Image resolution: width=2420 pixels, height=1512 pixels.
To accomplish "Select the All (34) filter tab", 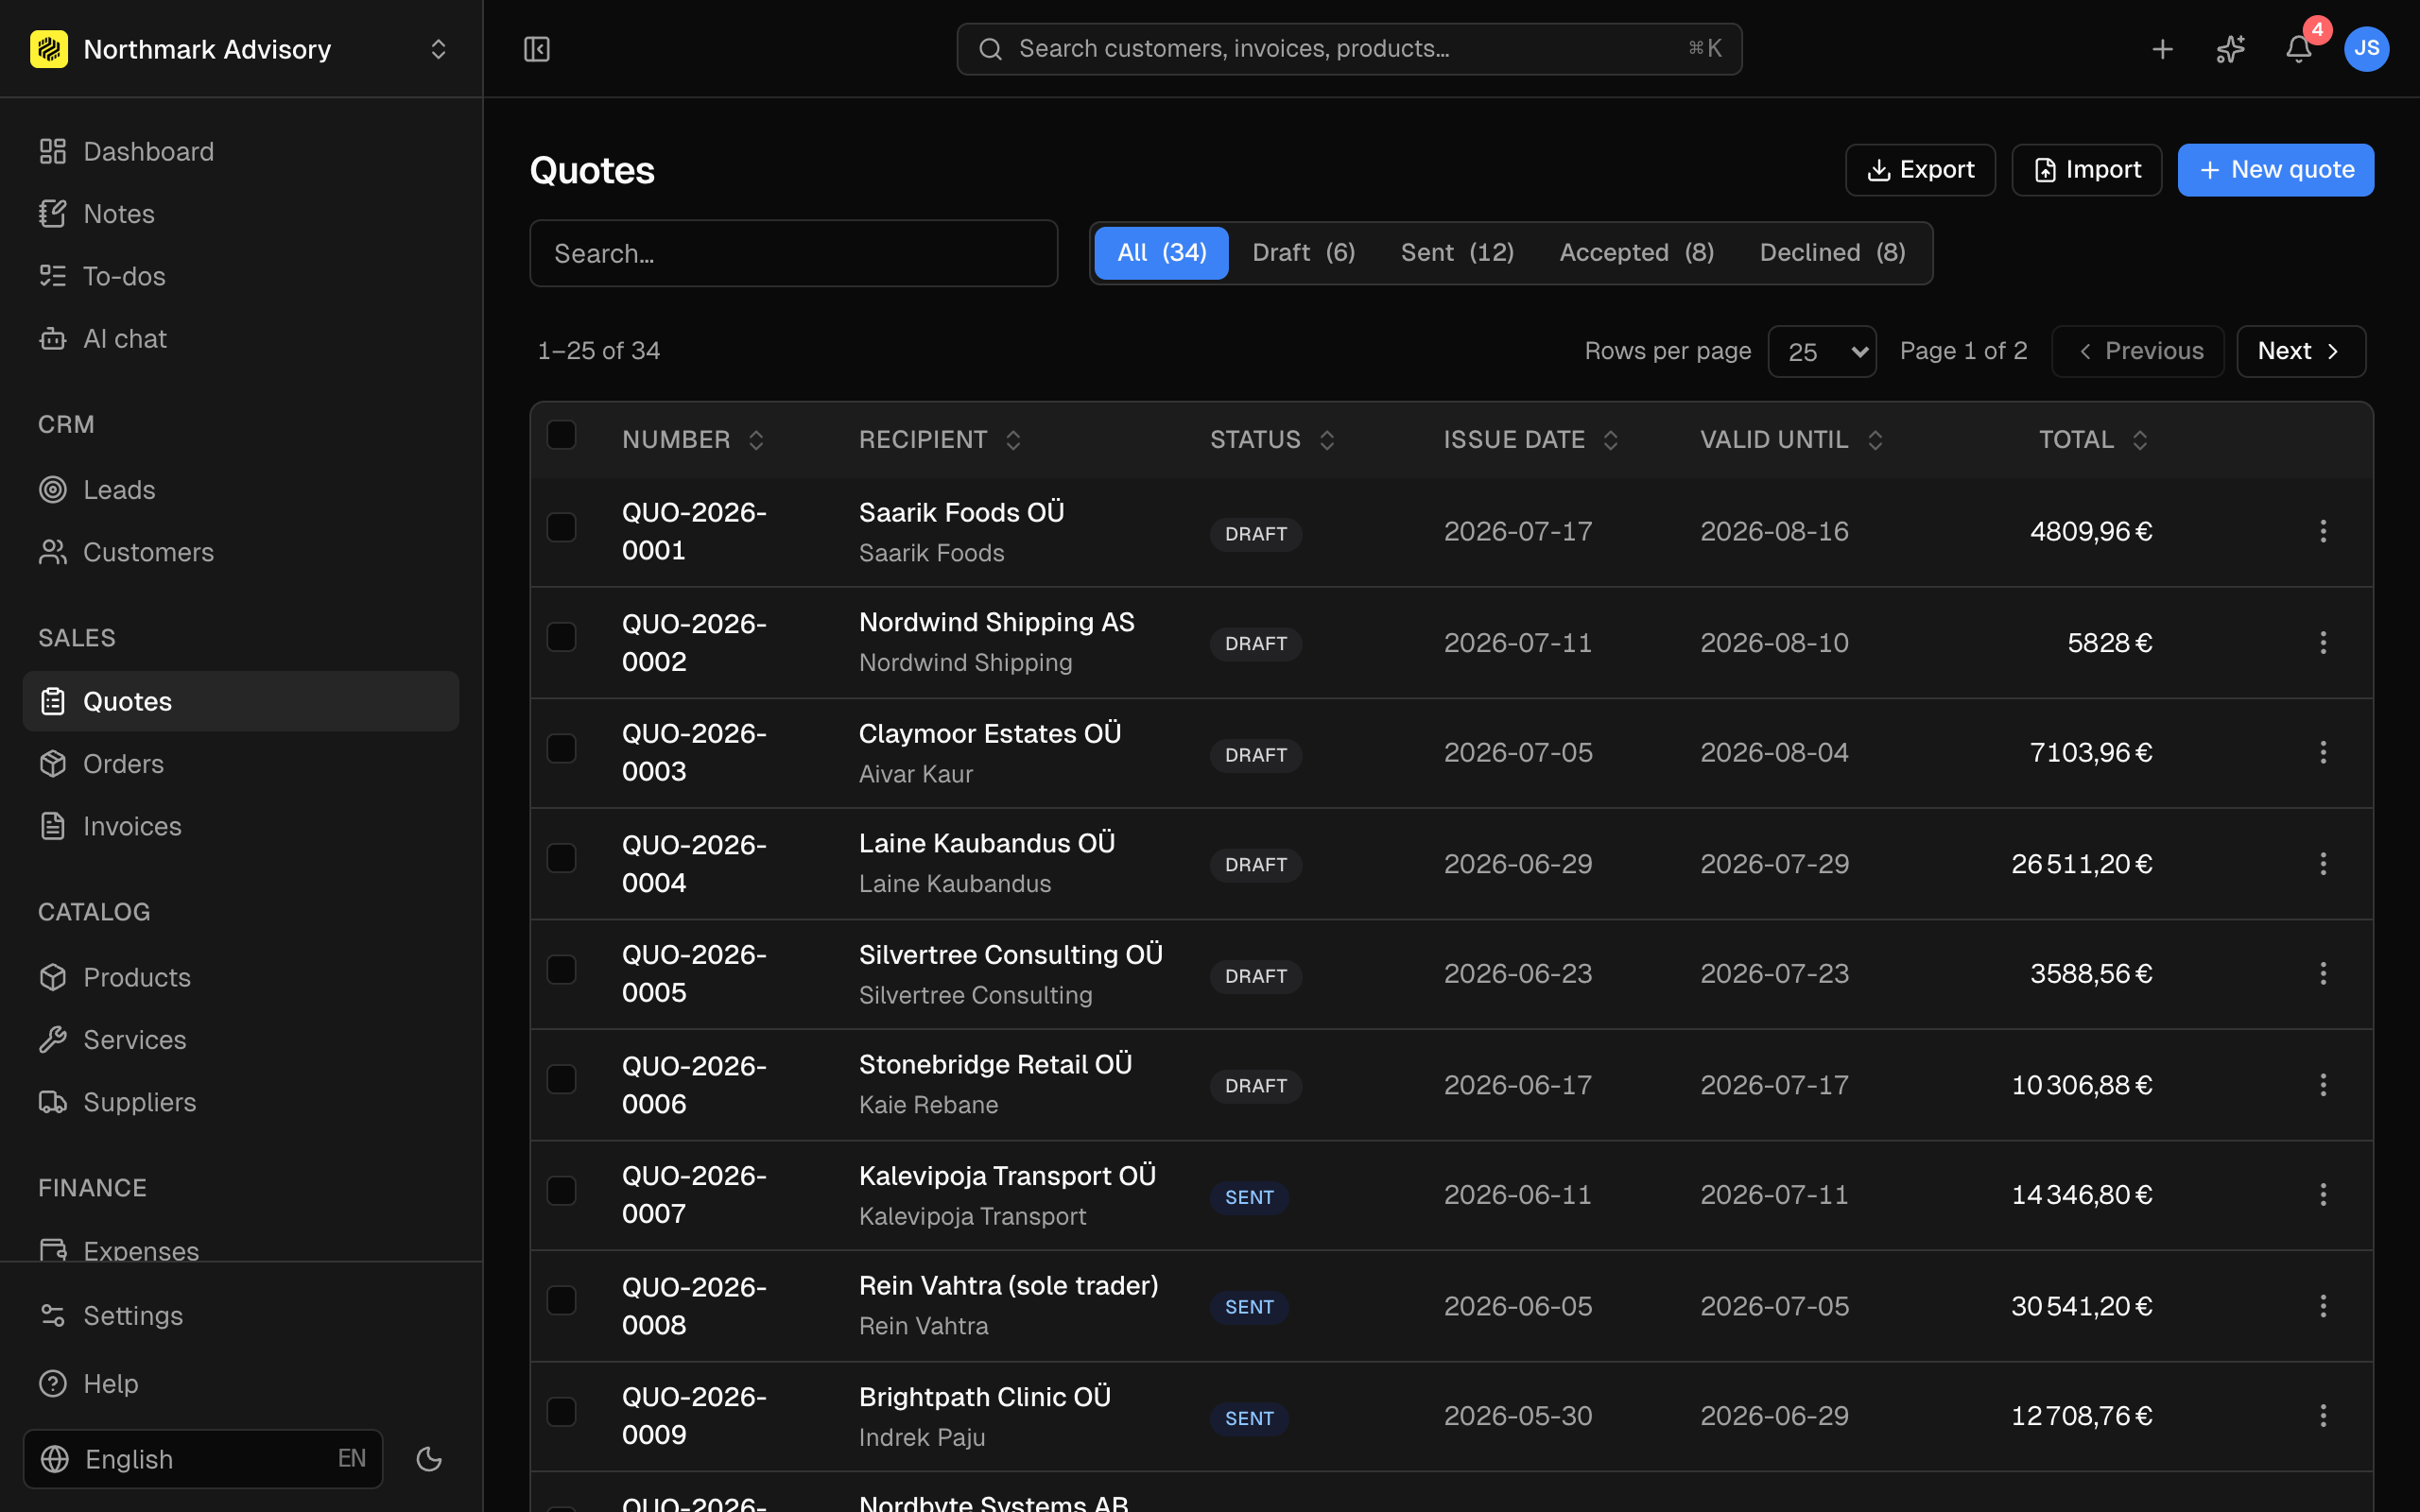I will [x=1161, y=253].
